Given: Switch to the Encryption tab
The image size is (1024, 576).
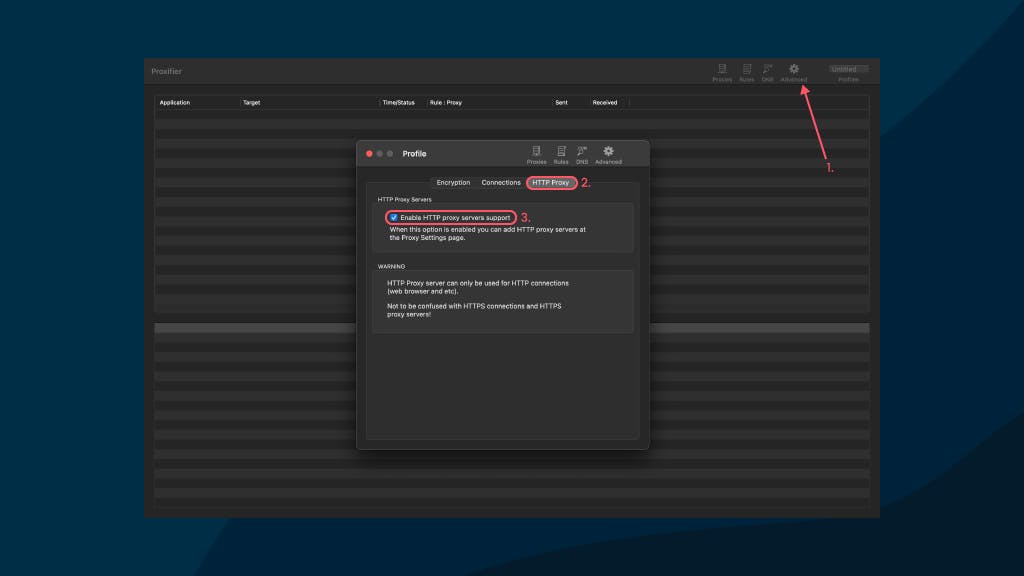Looking at the screenshot, I should tap(453, 183).
